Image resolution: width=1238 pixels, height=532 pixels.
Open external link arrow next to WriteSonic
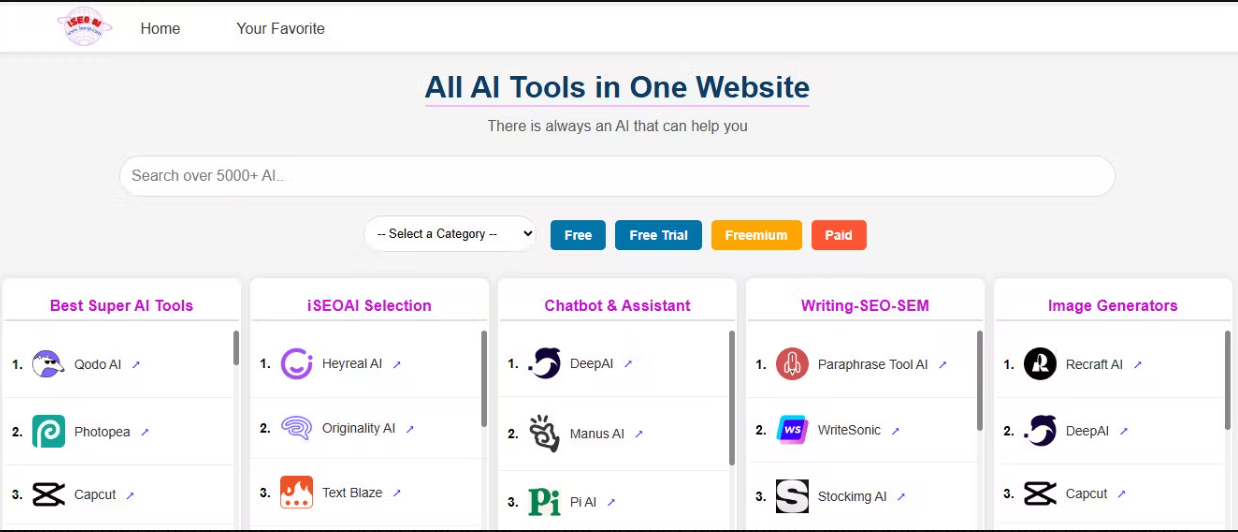click(x=896, y=431)
